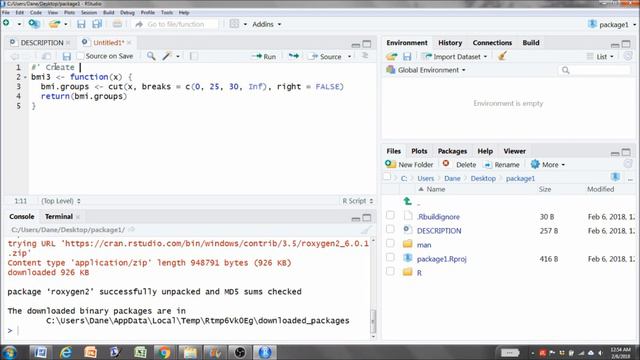Click the Run button

(x=264, y=56)
